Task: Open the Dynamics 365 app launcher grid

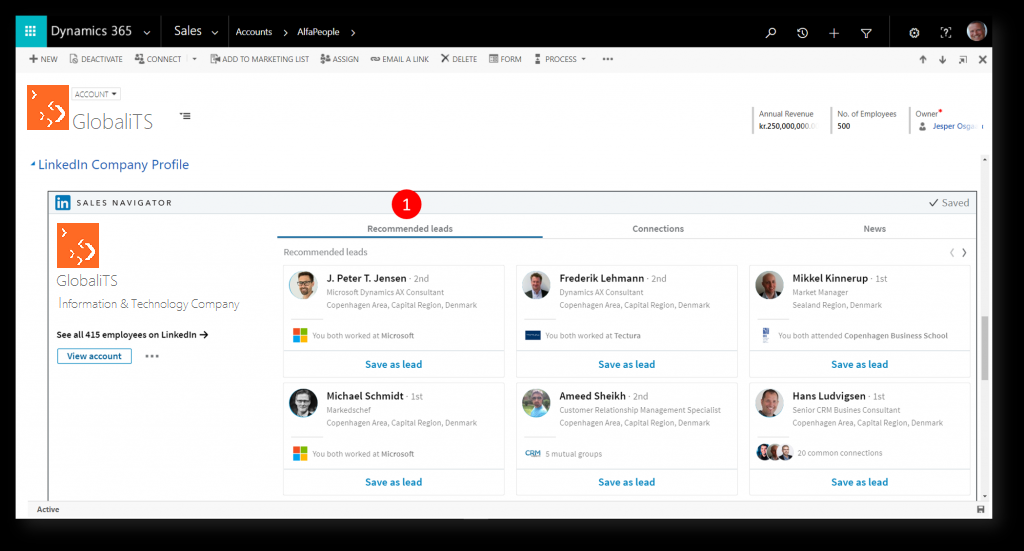Action: click(x=31, y=32)
